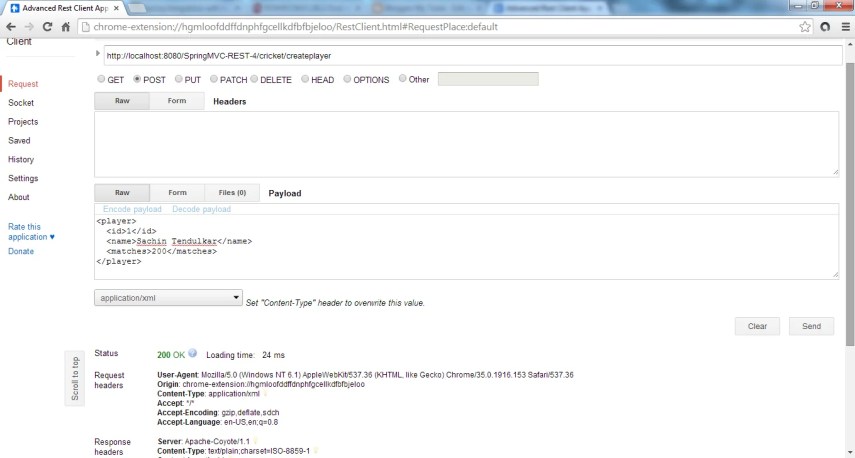Screen dimensions: 855x458
Task: Reload the Rest Client page
Action: (47, 27)
